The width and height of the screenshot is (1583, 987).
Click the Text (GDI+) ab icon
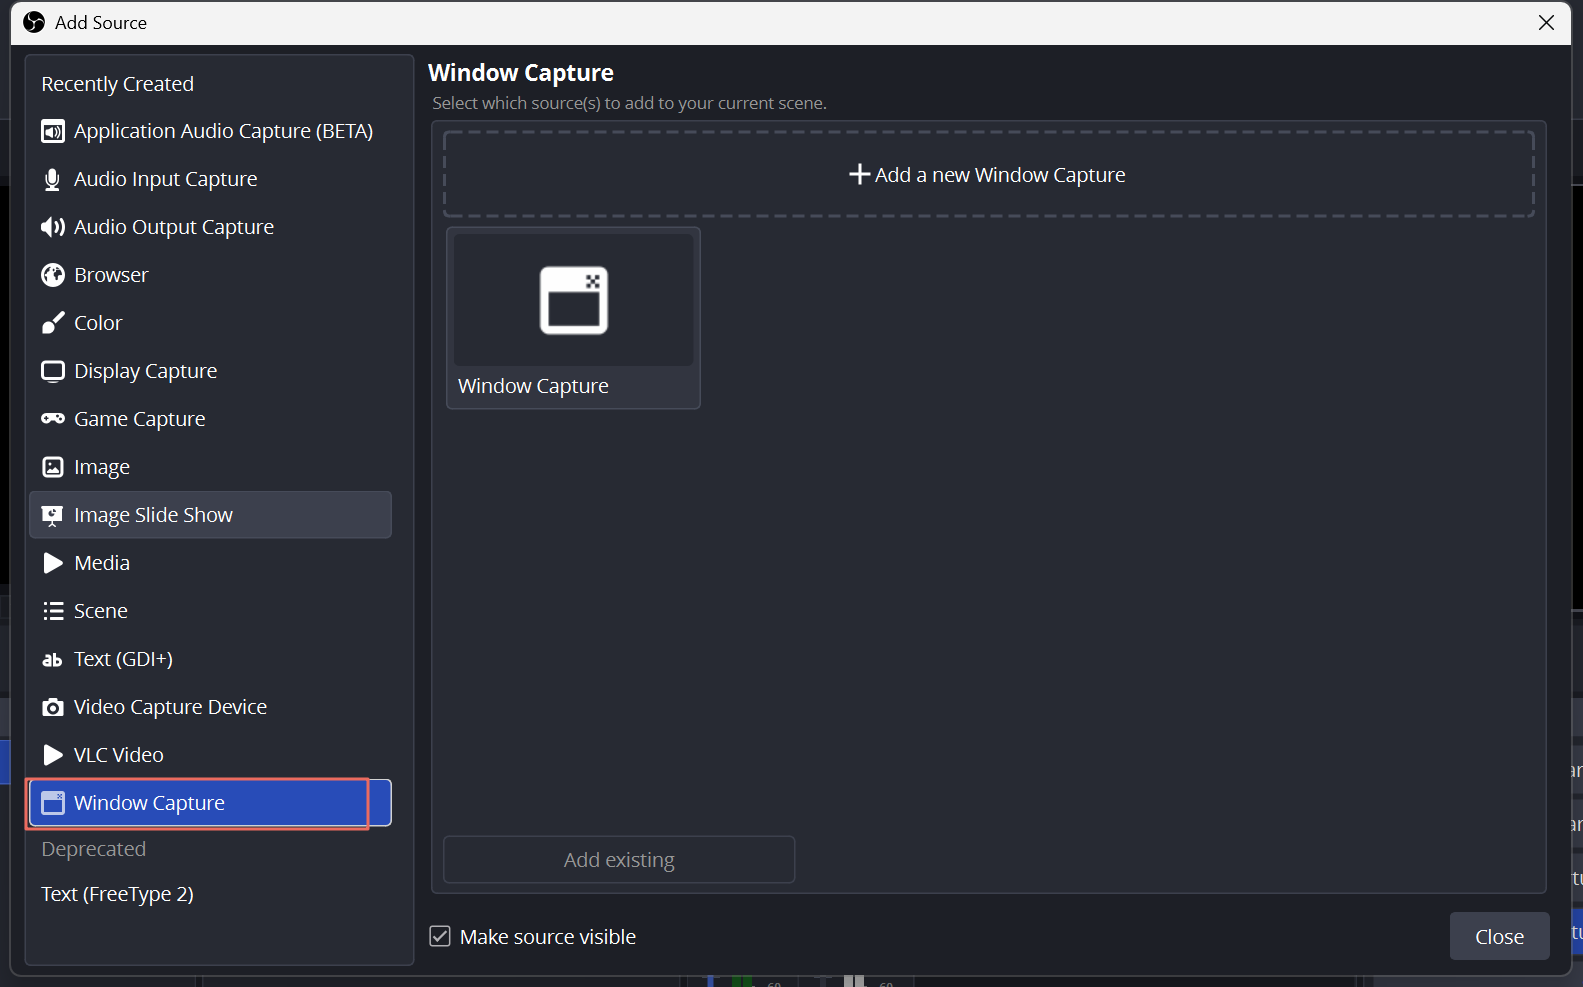53,660
